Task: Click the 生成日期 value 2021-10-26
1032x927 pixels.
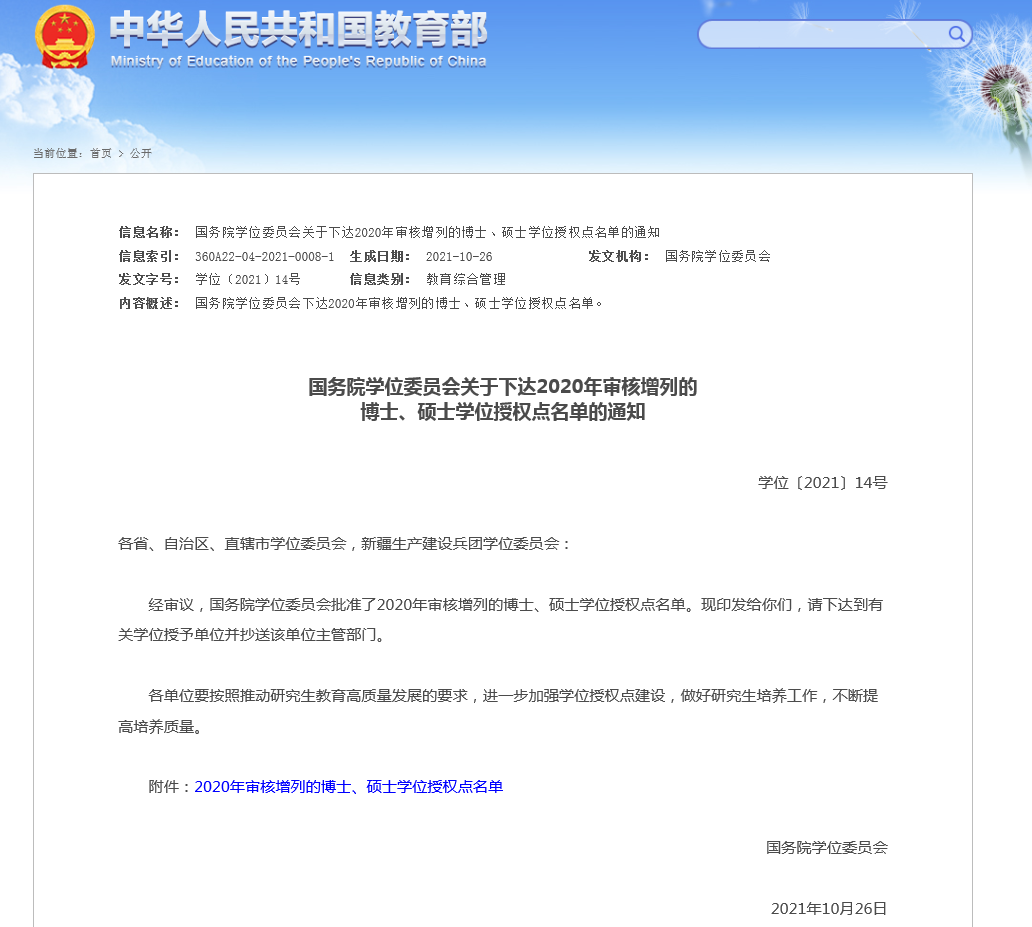Action: click(459, 256)
